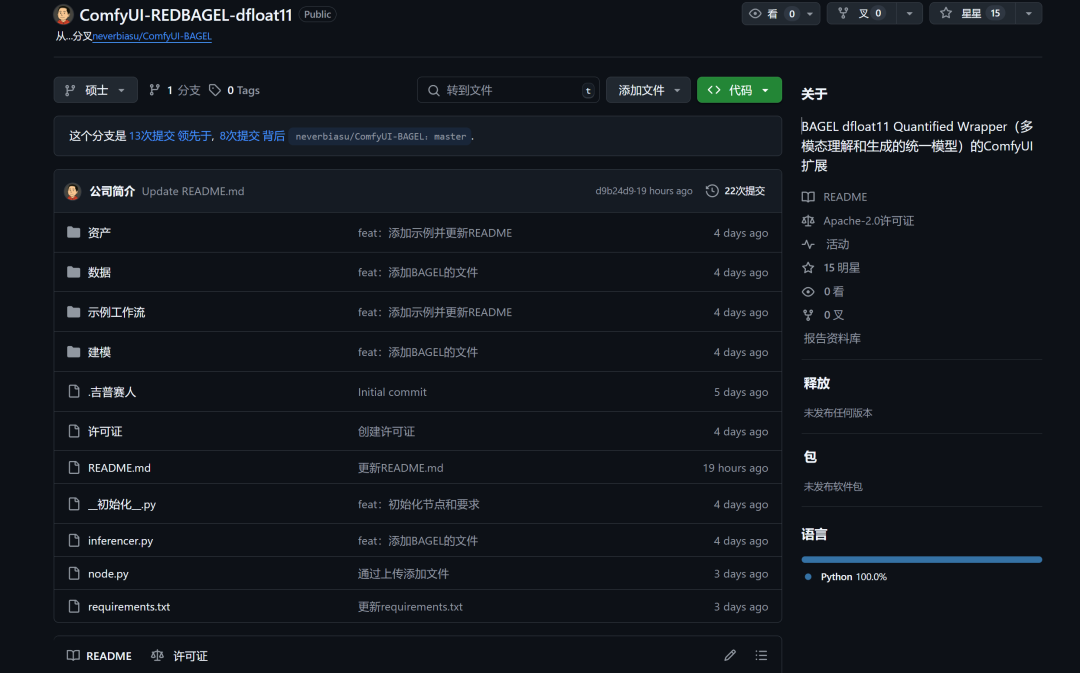Image resolution: width=1080 pixels, height=673 pixels.
Task: Click file icon beside .吉普赛人
Action: (x=74, y=391)
